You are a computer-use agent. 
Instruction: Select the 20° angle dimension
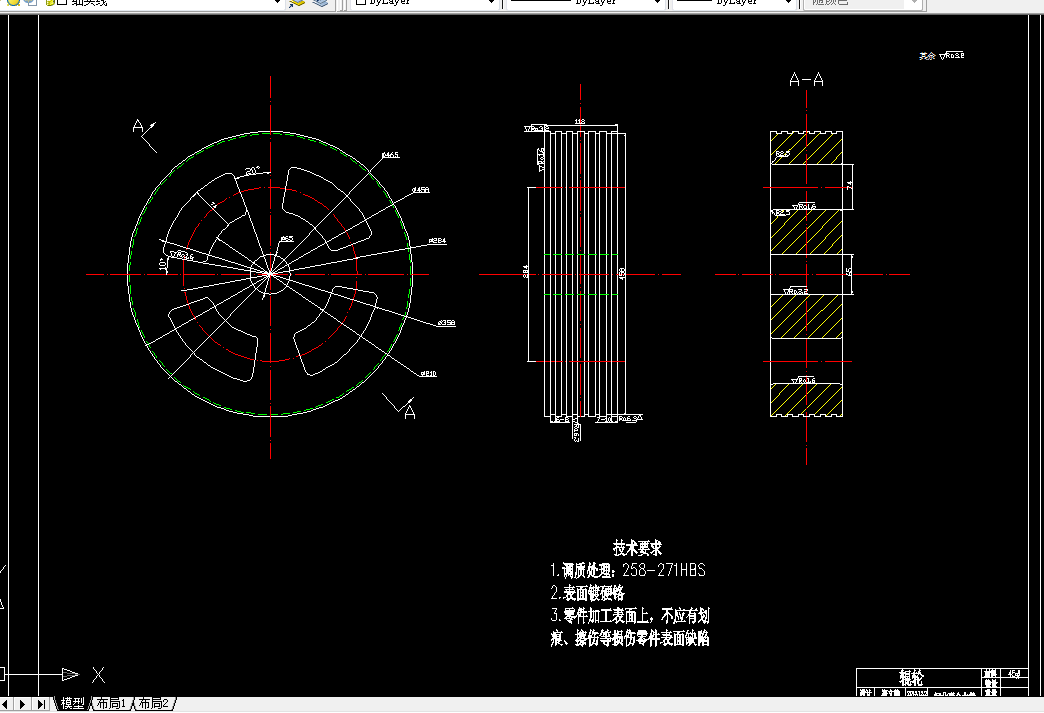tap(253, 171)
